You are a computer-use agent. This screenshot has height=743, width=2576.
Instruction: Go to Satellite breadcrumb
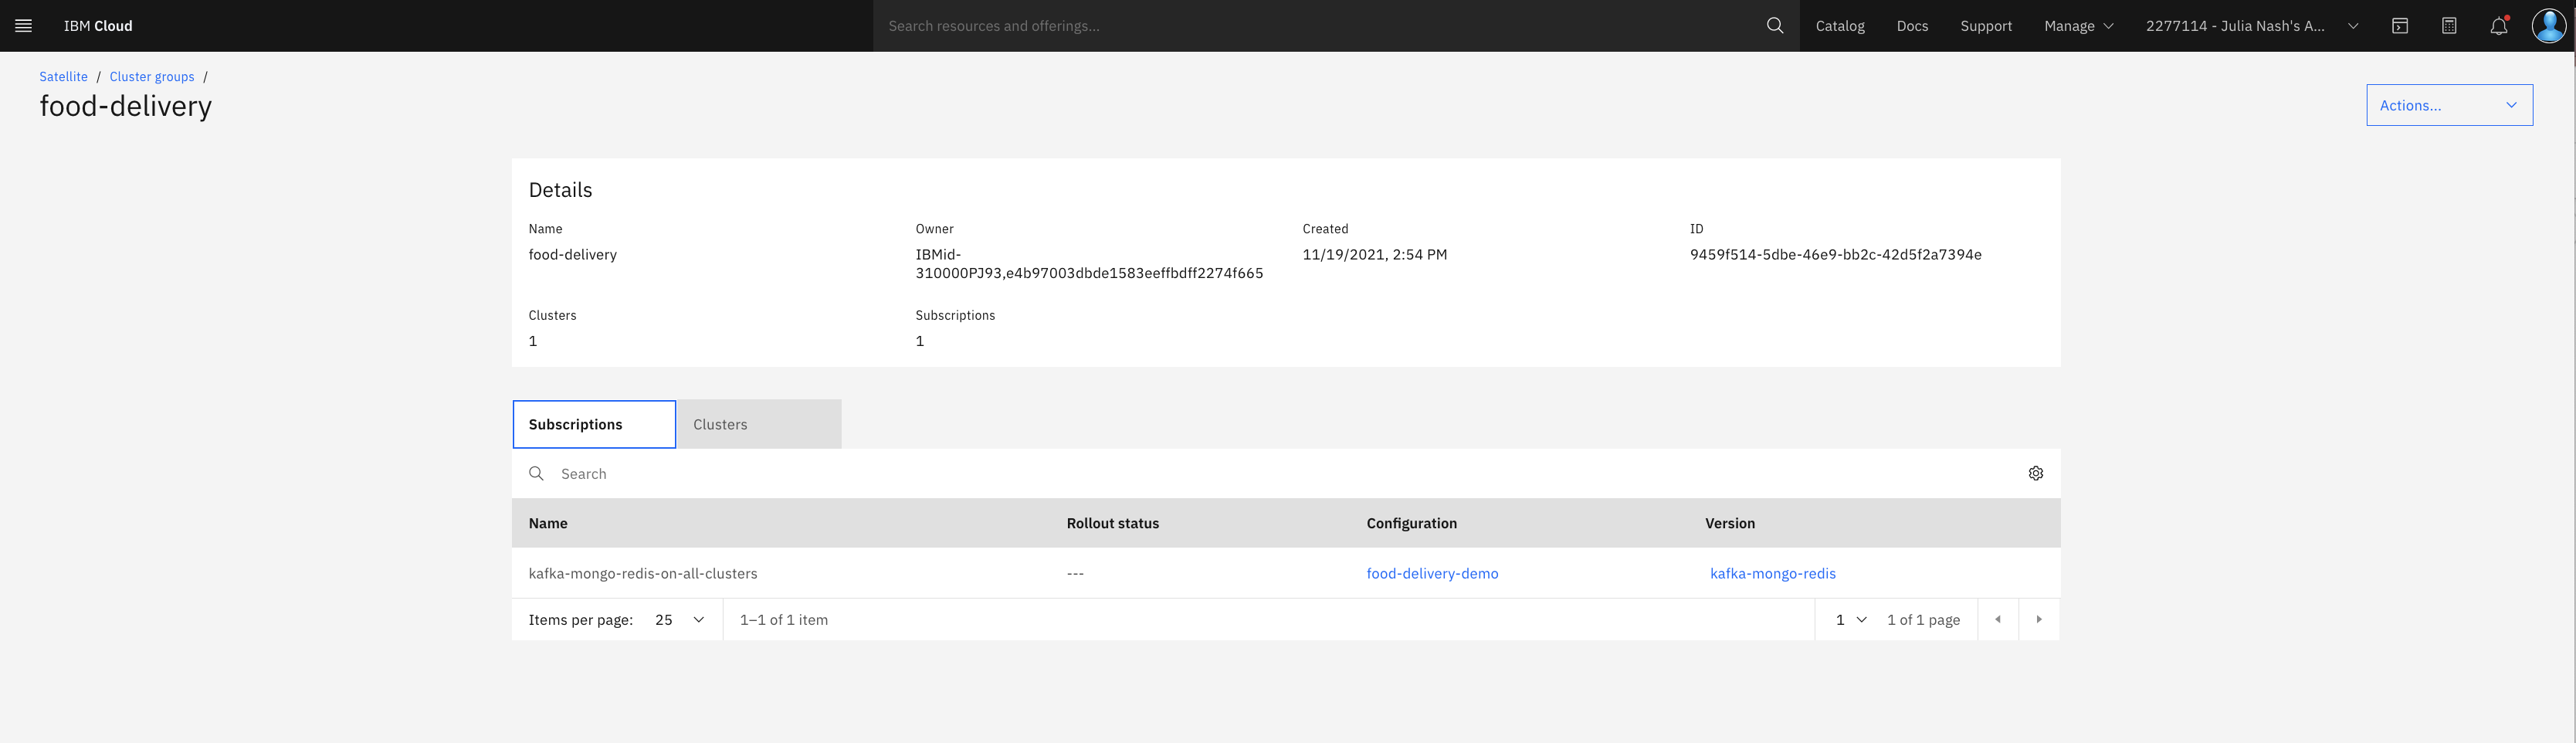point(63,77)
